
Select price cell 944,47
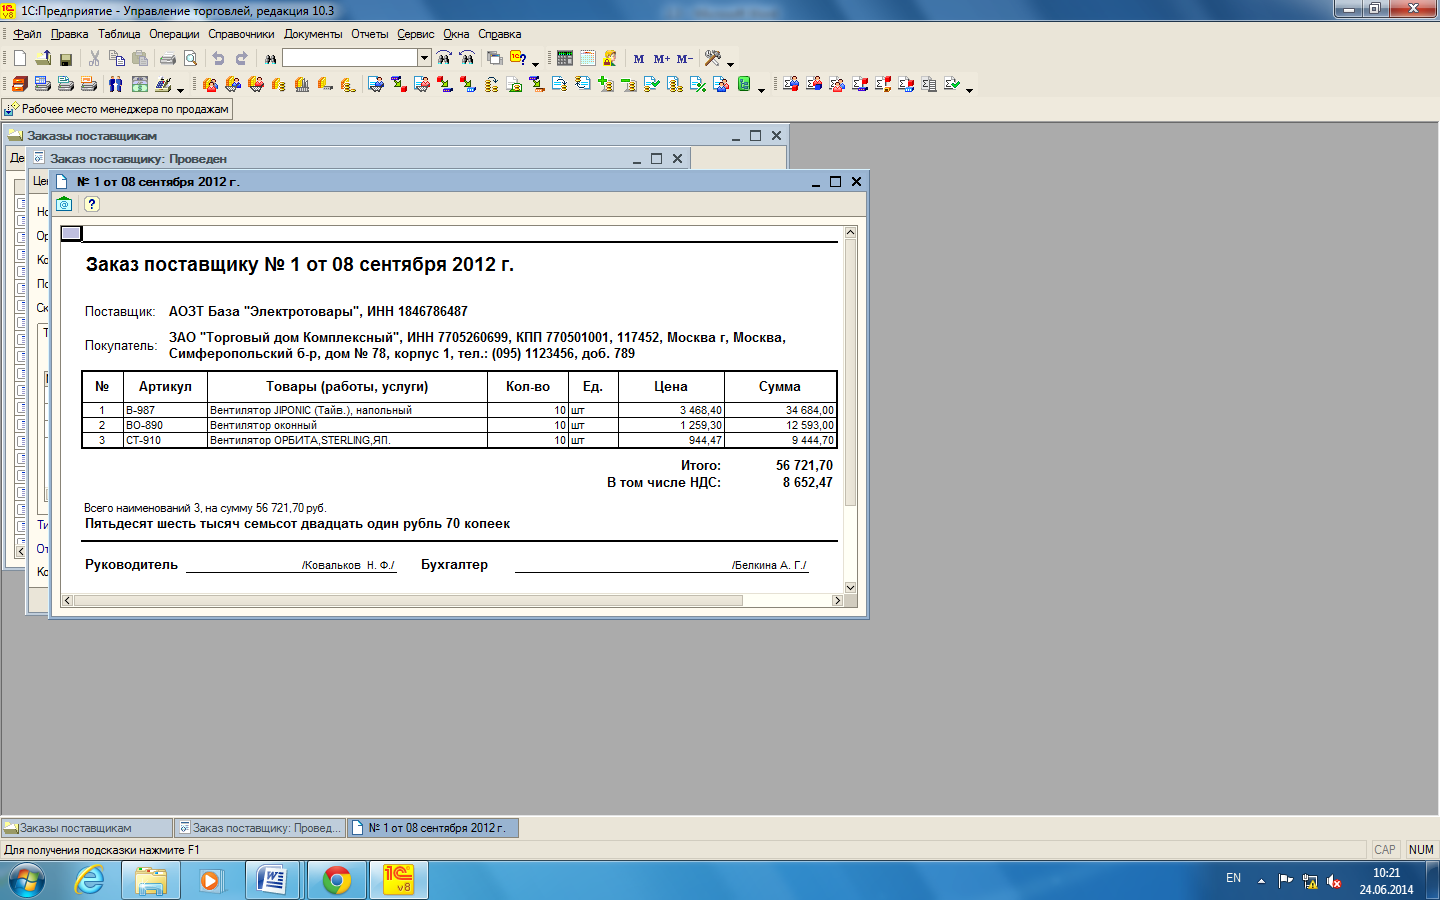click(671, 440)
